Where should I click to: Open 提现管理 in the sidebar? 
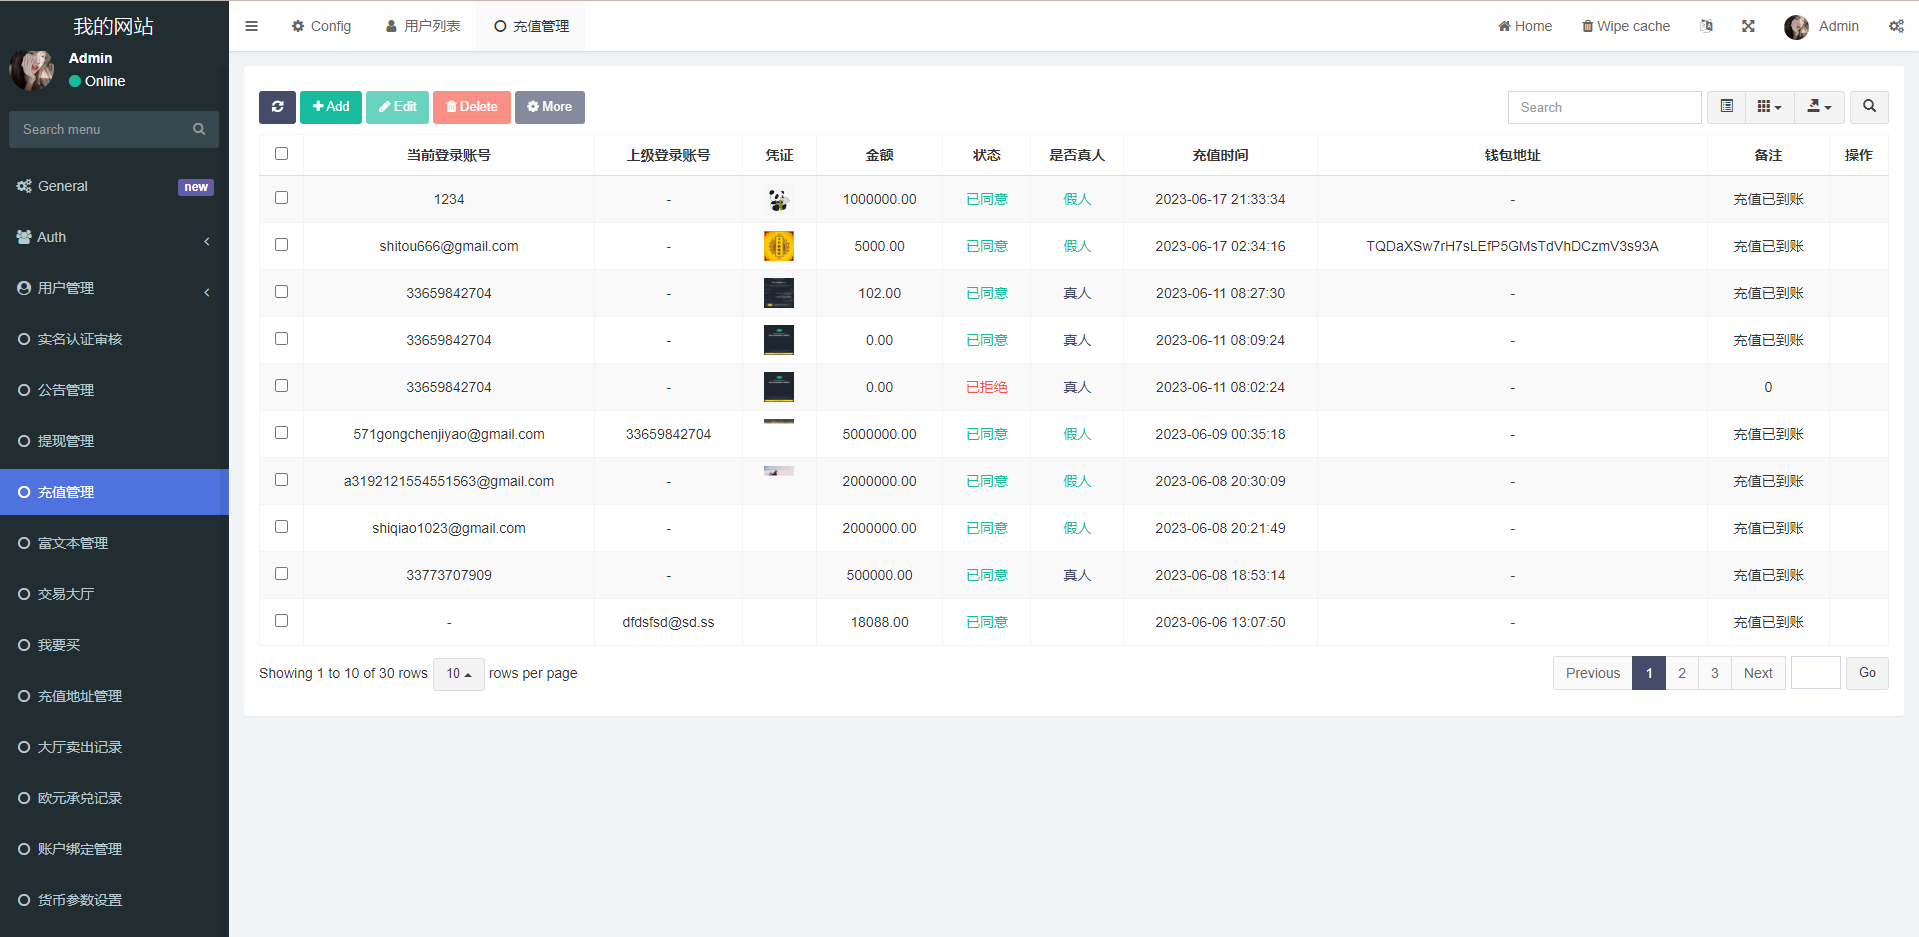coord(66,441)
